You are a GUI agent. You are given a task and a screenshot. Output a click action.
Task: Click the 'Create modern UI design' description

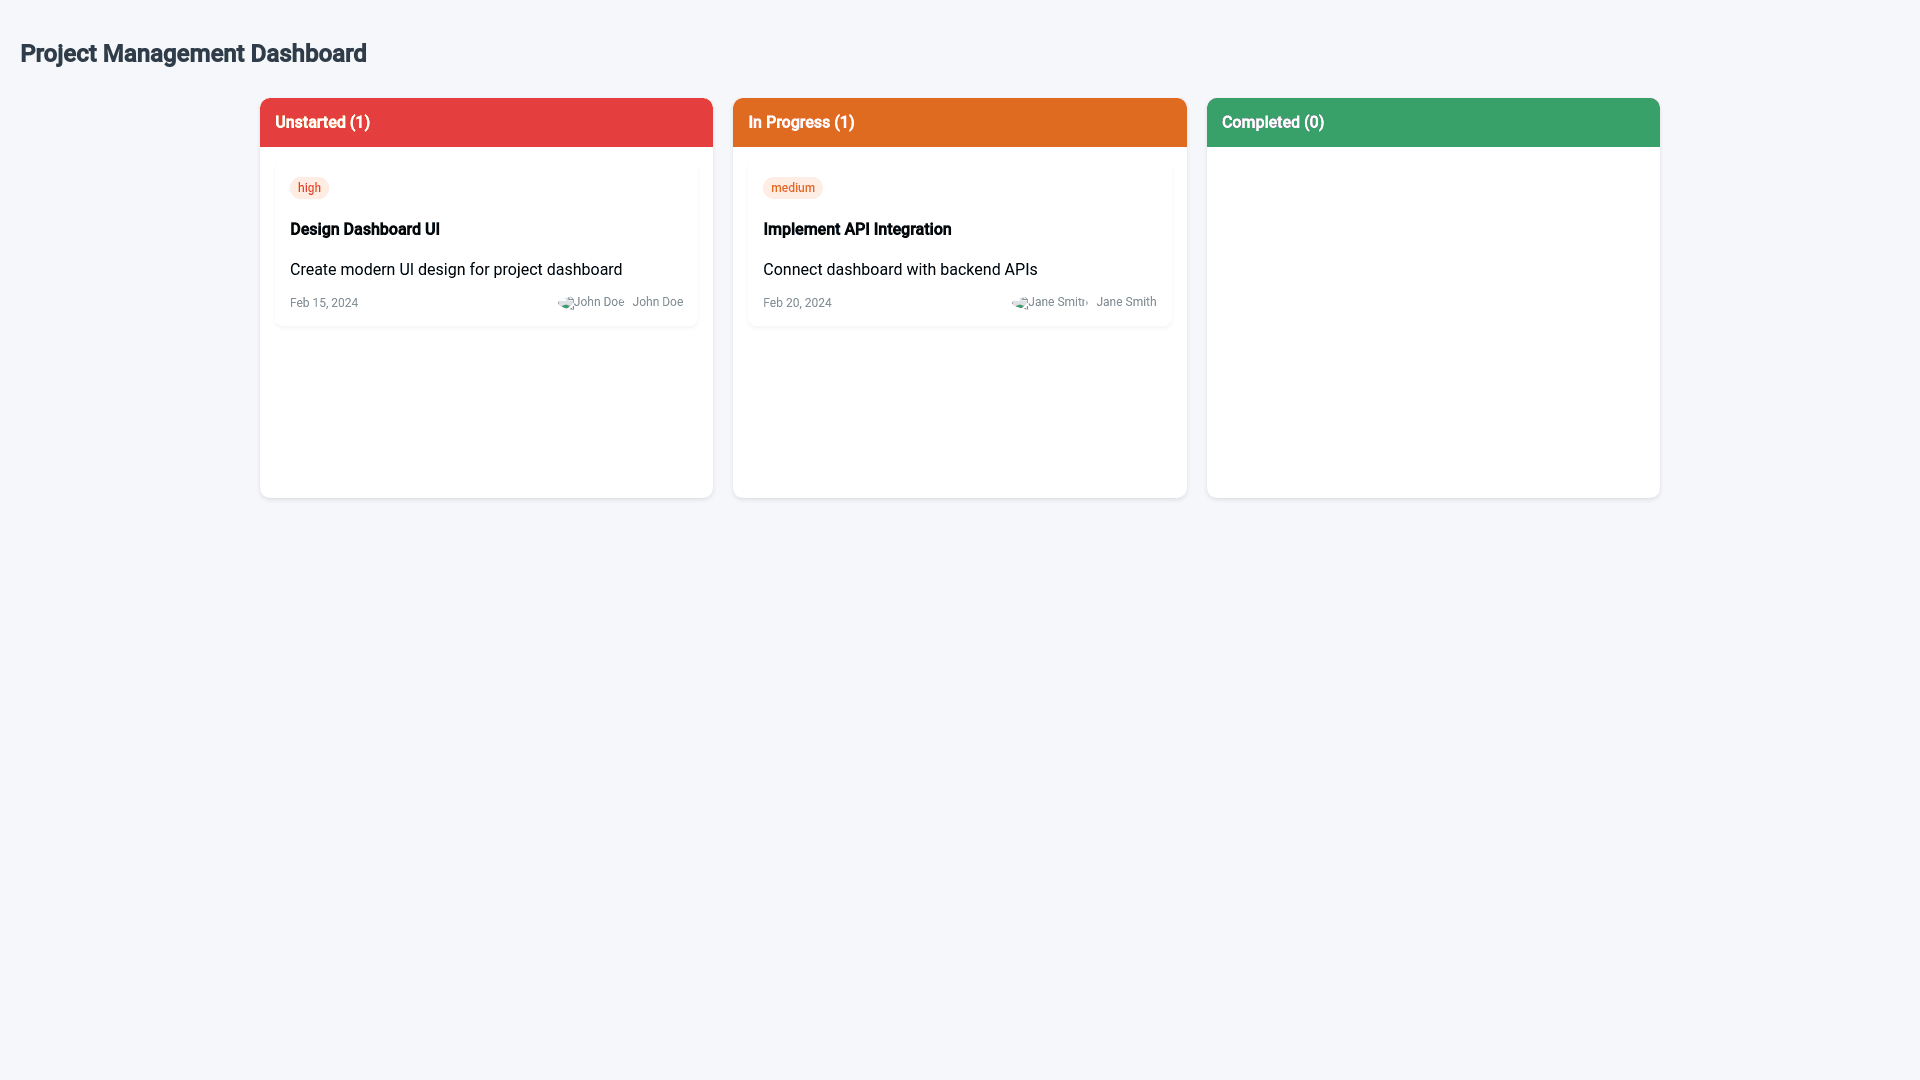point(456,270)
